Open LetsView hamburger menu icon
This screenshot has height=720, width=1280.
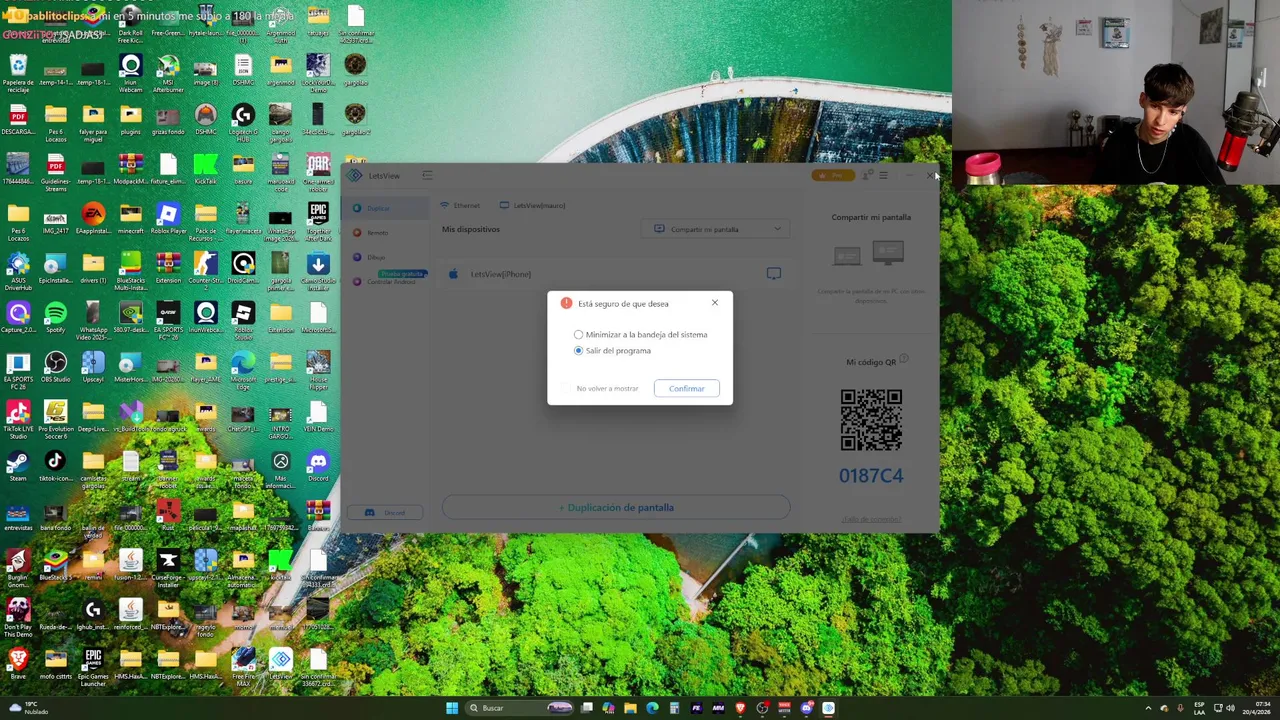[884, 176]
